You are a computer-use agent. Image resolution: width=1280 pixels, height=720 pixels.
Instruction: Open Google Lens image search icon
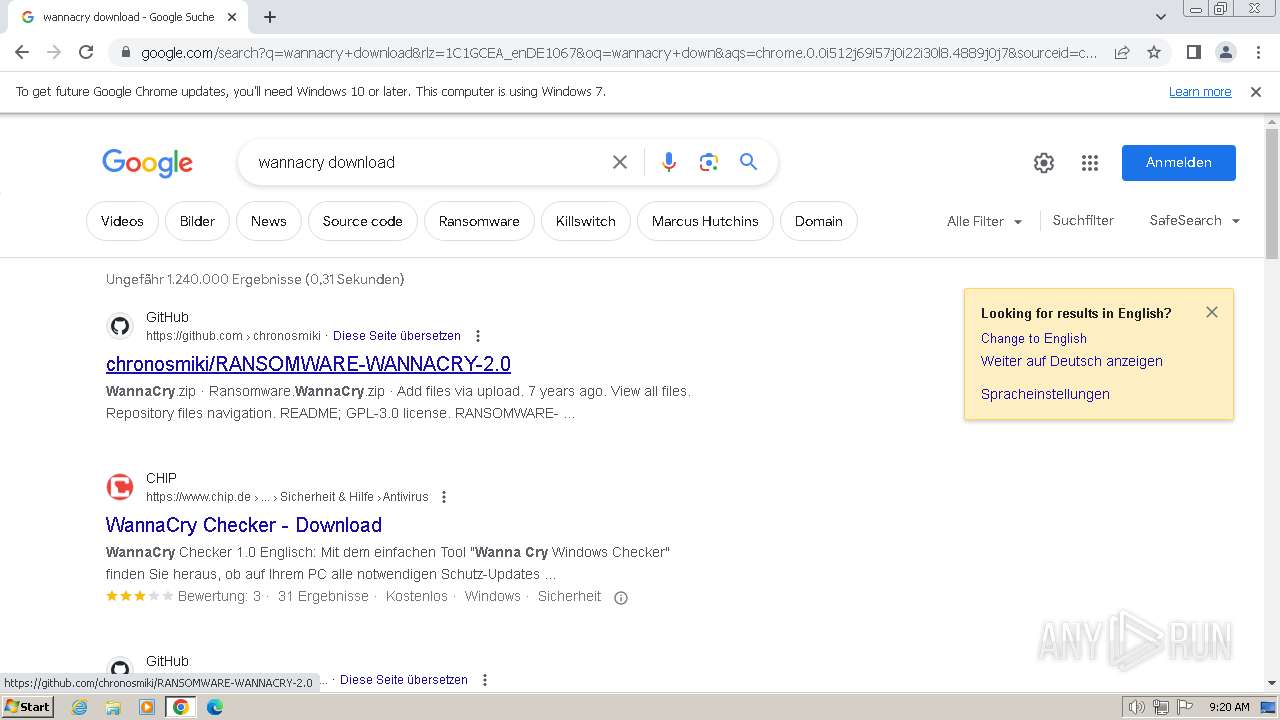[709, 162]
